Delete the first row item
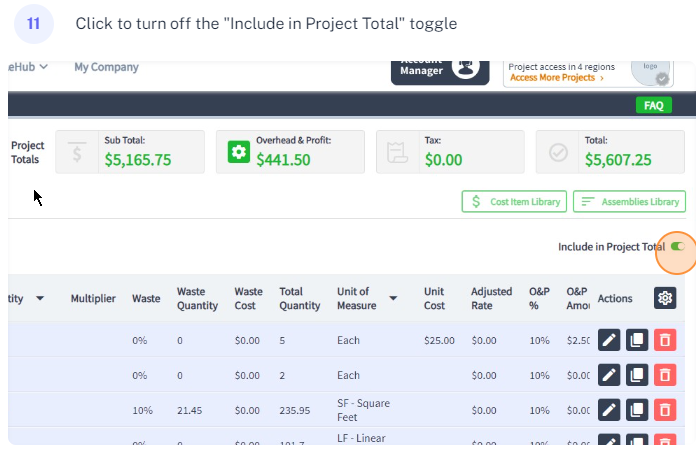This screenshot has width=697, height=453. pyautogui.click(x=663, y=340)
